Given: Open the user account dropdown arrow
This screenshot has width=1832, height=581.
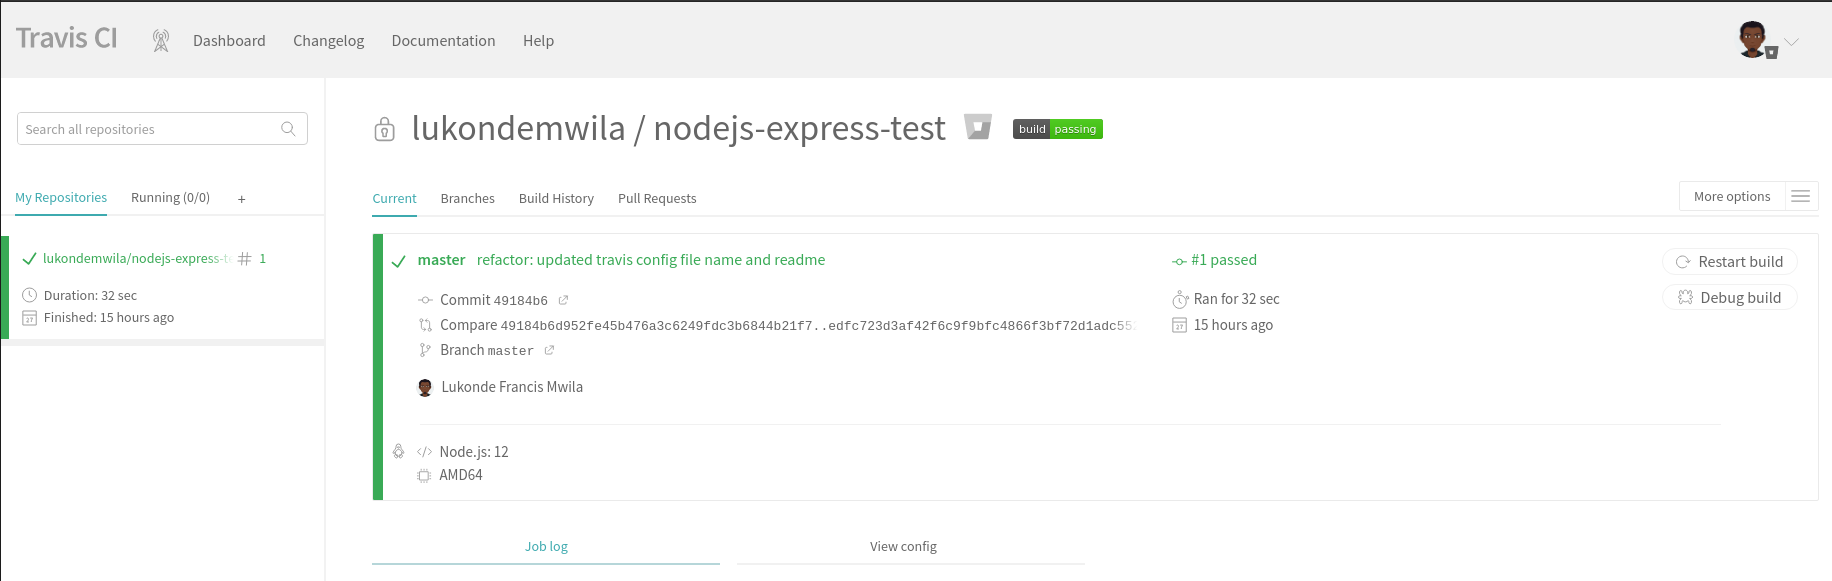Looking at the screenshot, I should (1791, 42).
